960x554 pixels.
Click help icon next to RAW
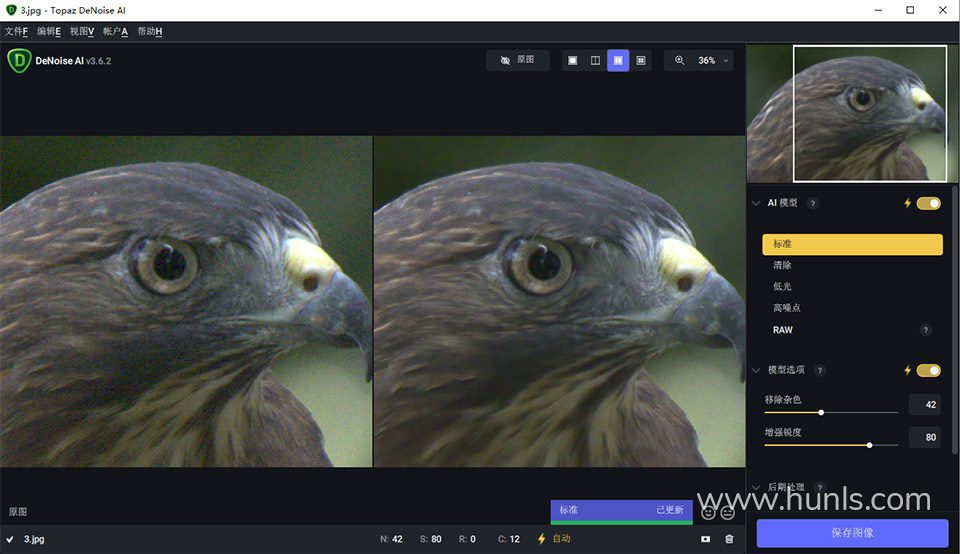click(925, 330)
